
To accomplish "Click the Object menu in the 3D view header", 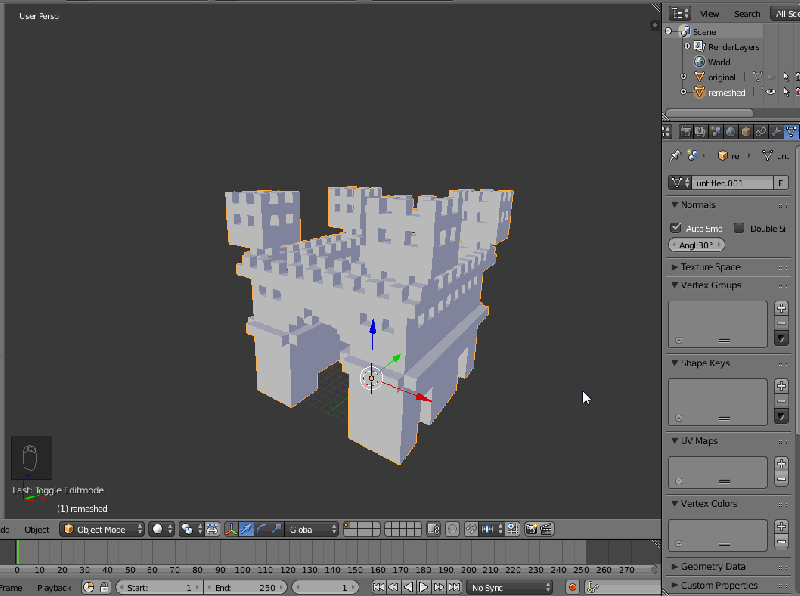I will (x=36, y=529).
